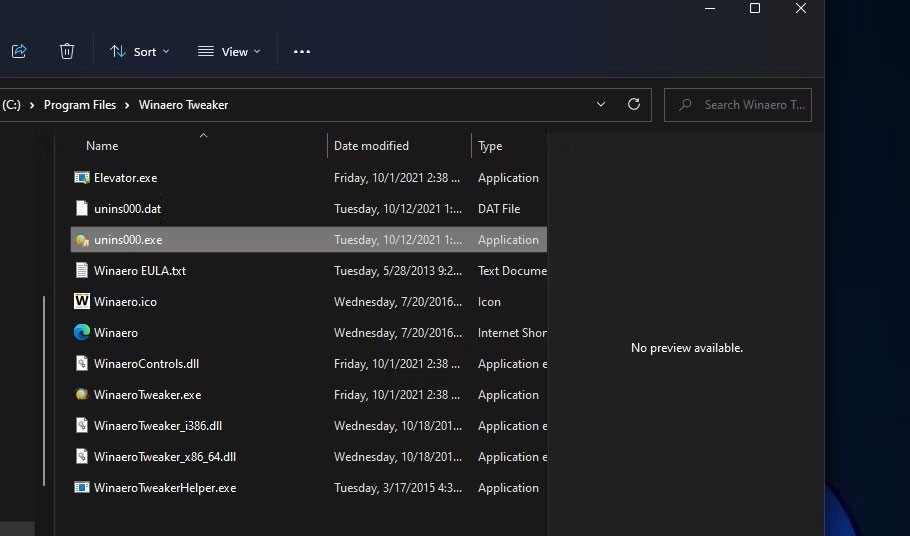
Task: Select the unins000.dat file
Action: [x=127, y=209]
